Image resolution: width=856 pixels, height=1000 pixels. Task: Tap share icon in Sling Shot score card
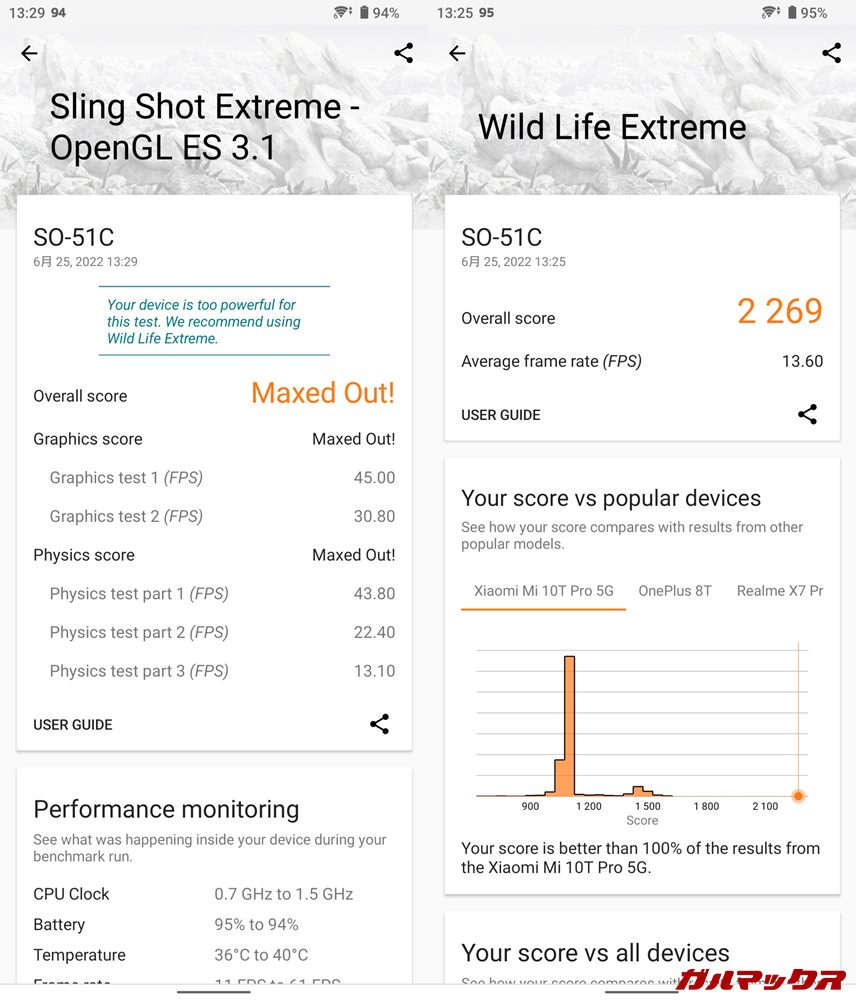click(379, 724)
